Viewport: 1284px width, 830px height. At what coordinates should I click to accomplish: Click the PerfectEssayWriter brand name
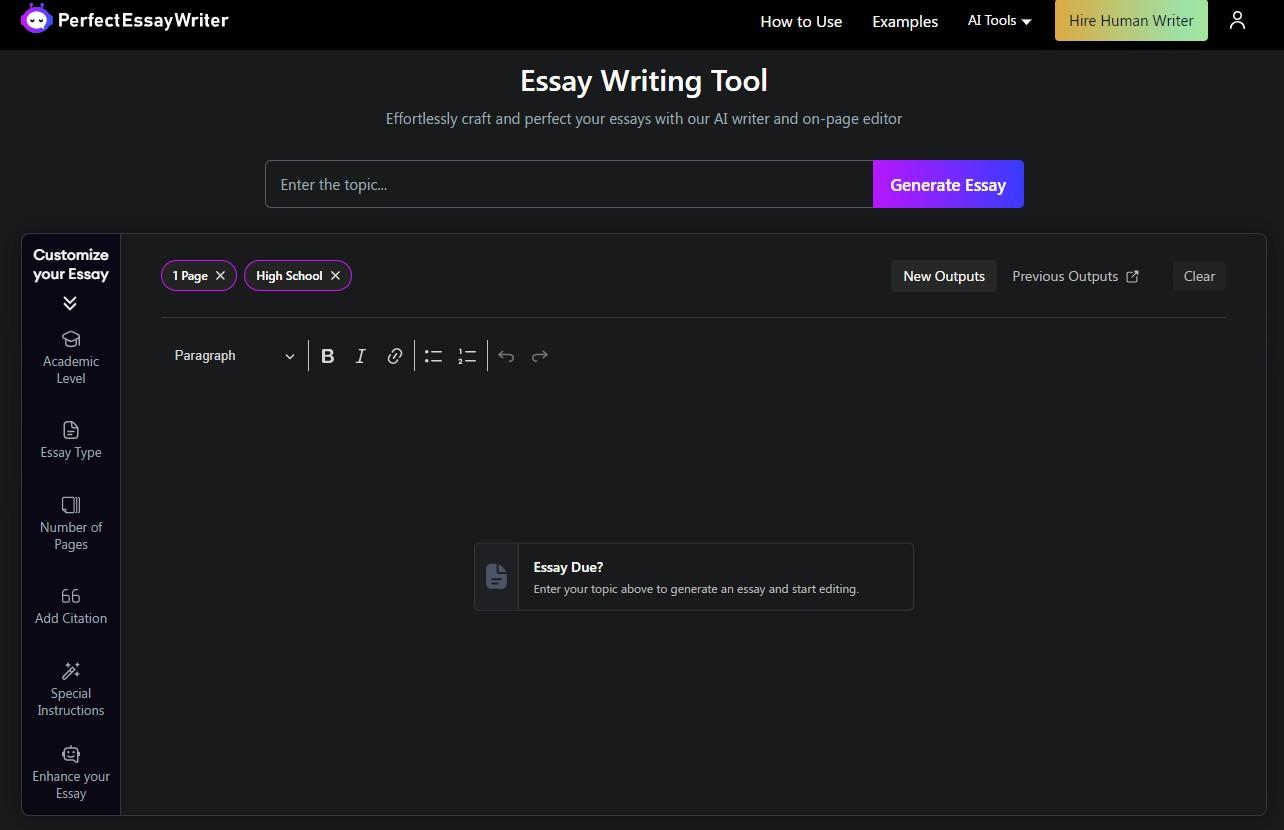click(x=143, y=20)
